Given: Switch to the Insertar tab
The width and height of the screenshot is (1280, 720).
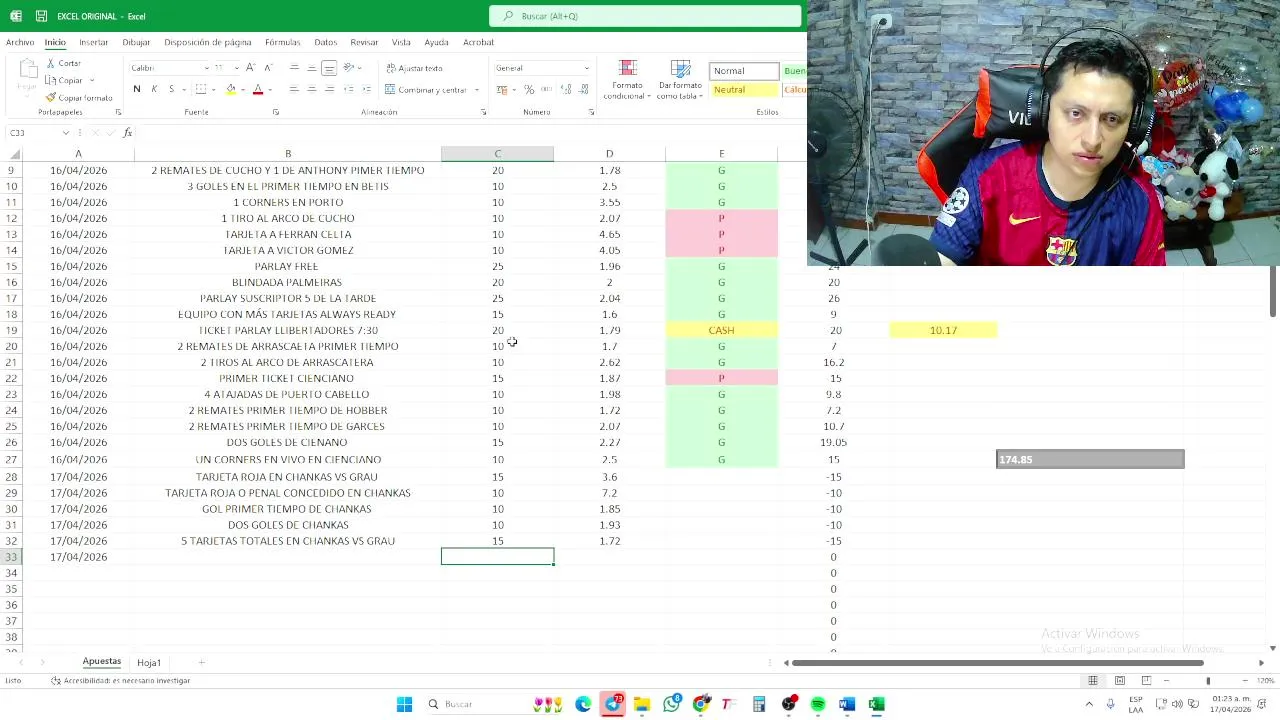Looking at the screenshot, I should point(94,42).
